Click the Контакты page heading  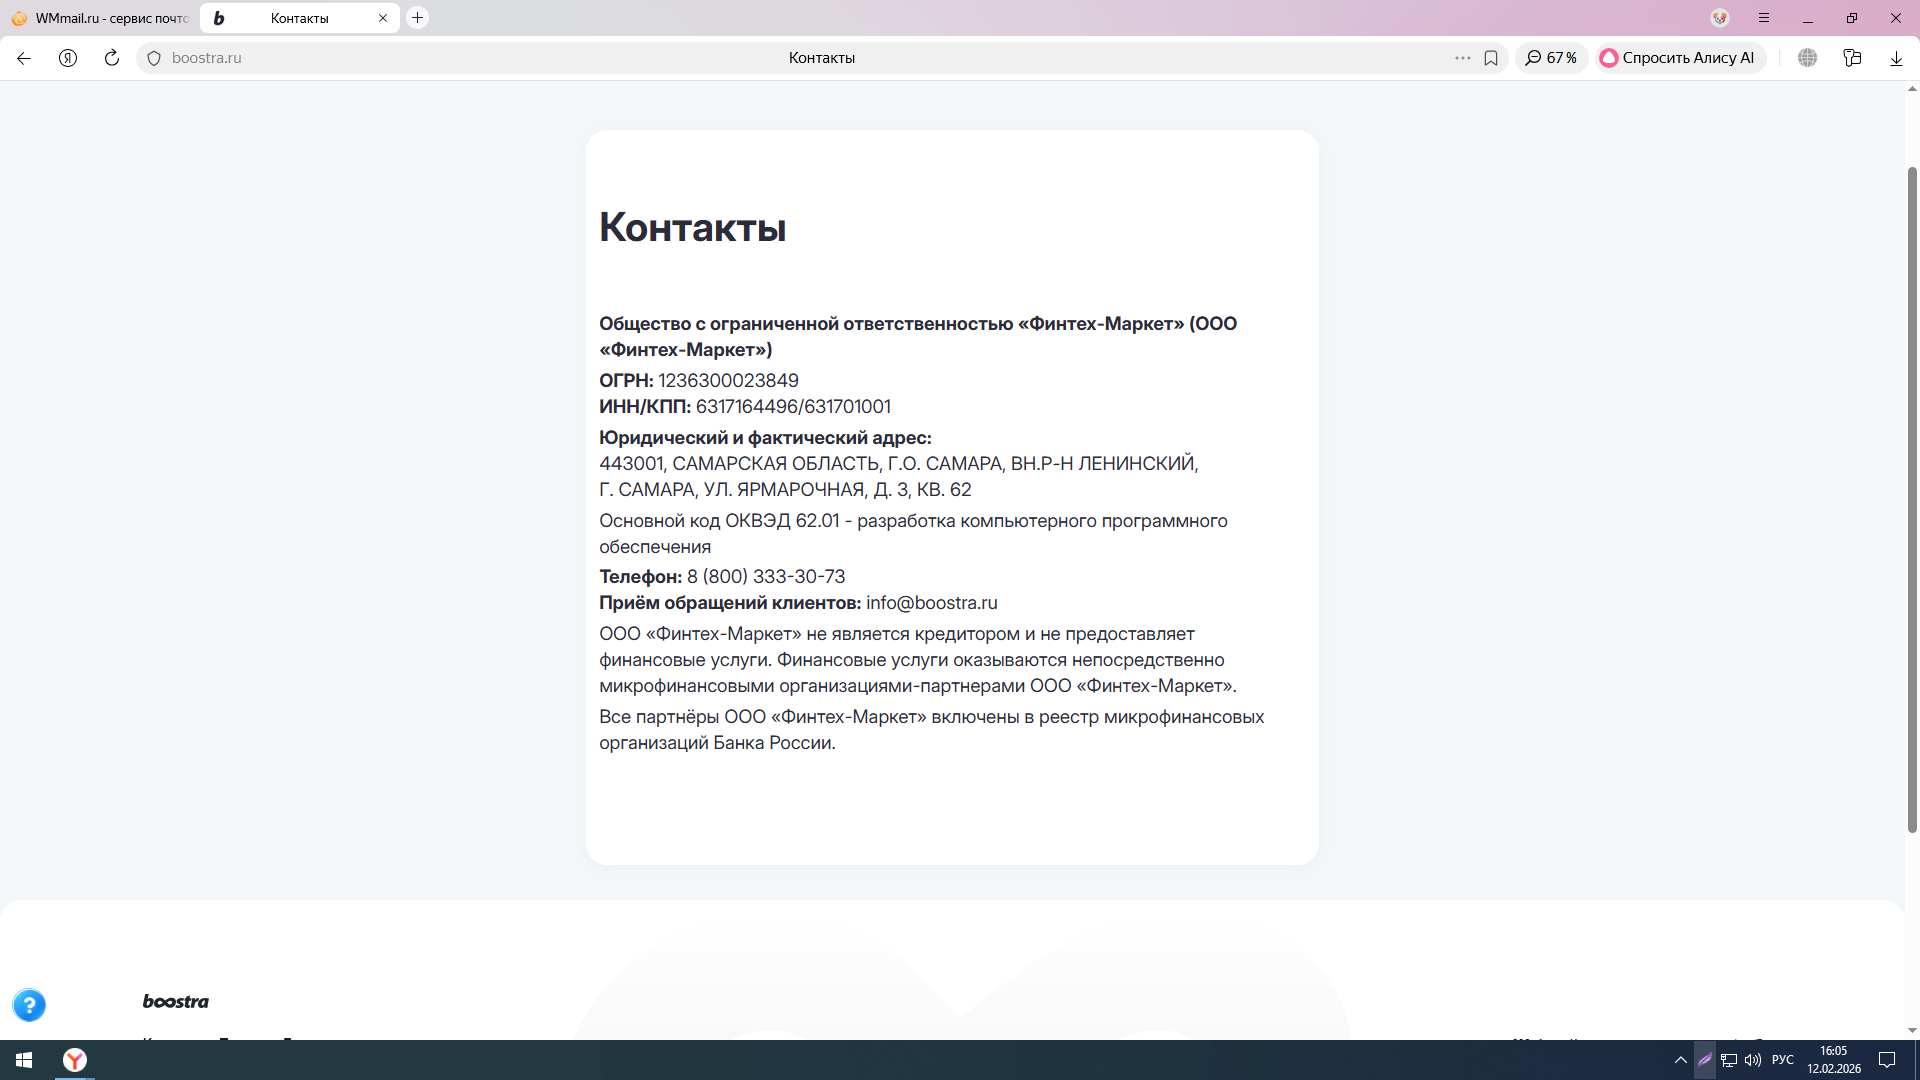pos(693,227)
